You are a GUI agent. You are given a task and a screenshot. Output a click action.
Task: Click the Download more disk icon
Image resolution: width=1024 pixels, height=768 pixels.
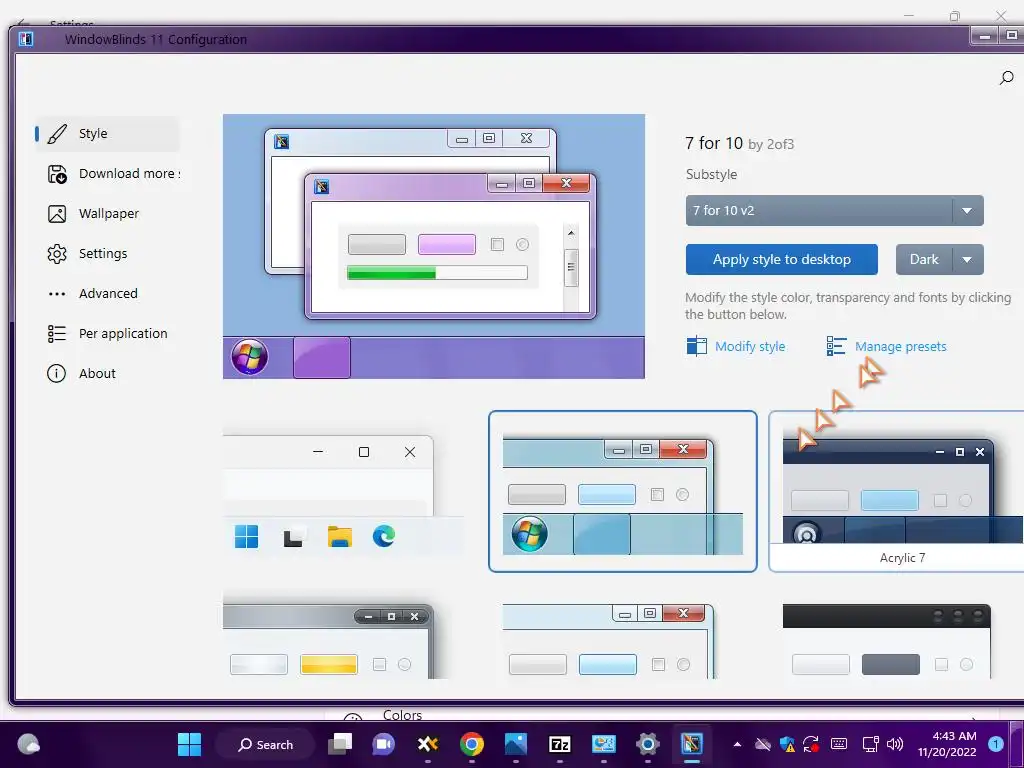coord(57,174)
